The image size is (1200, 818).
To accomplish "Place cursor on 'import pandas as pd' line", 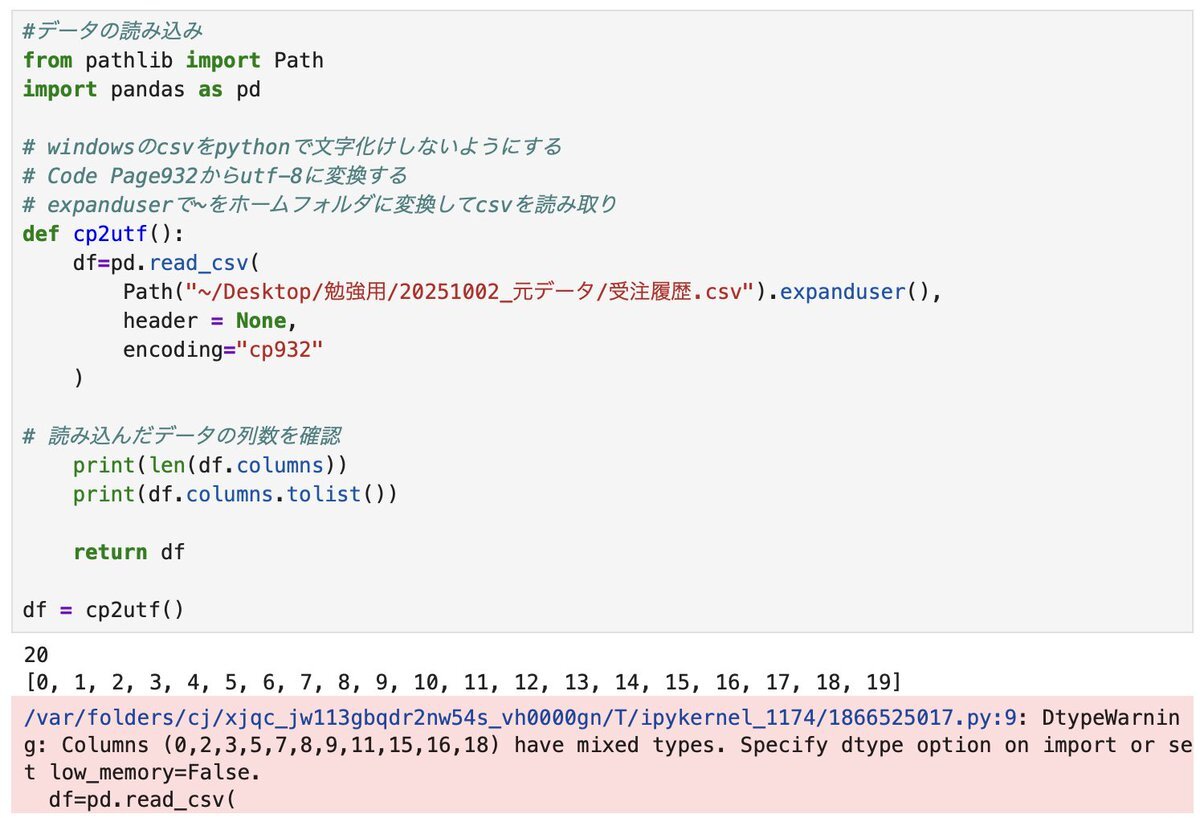I will click(141, 89).
